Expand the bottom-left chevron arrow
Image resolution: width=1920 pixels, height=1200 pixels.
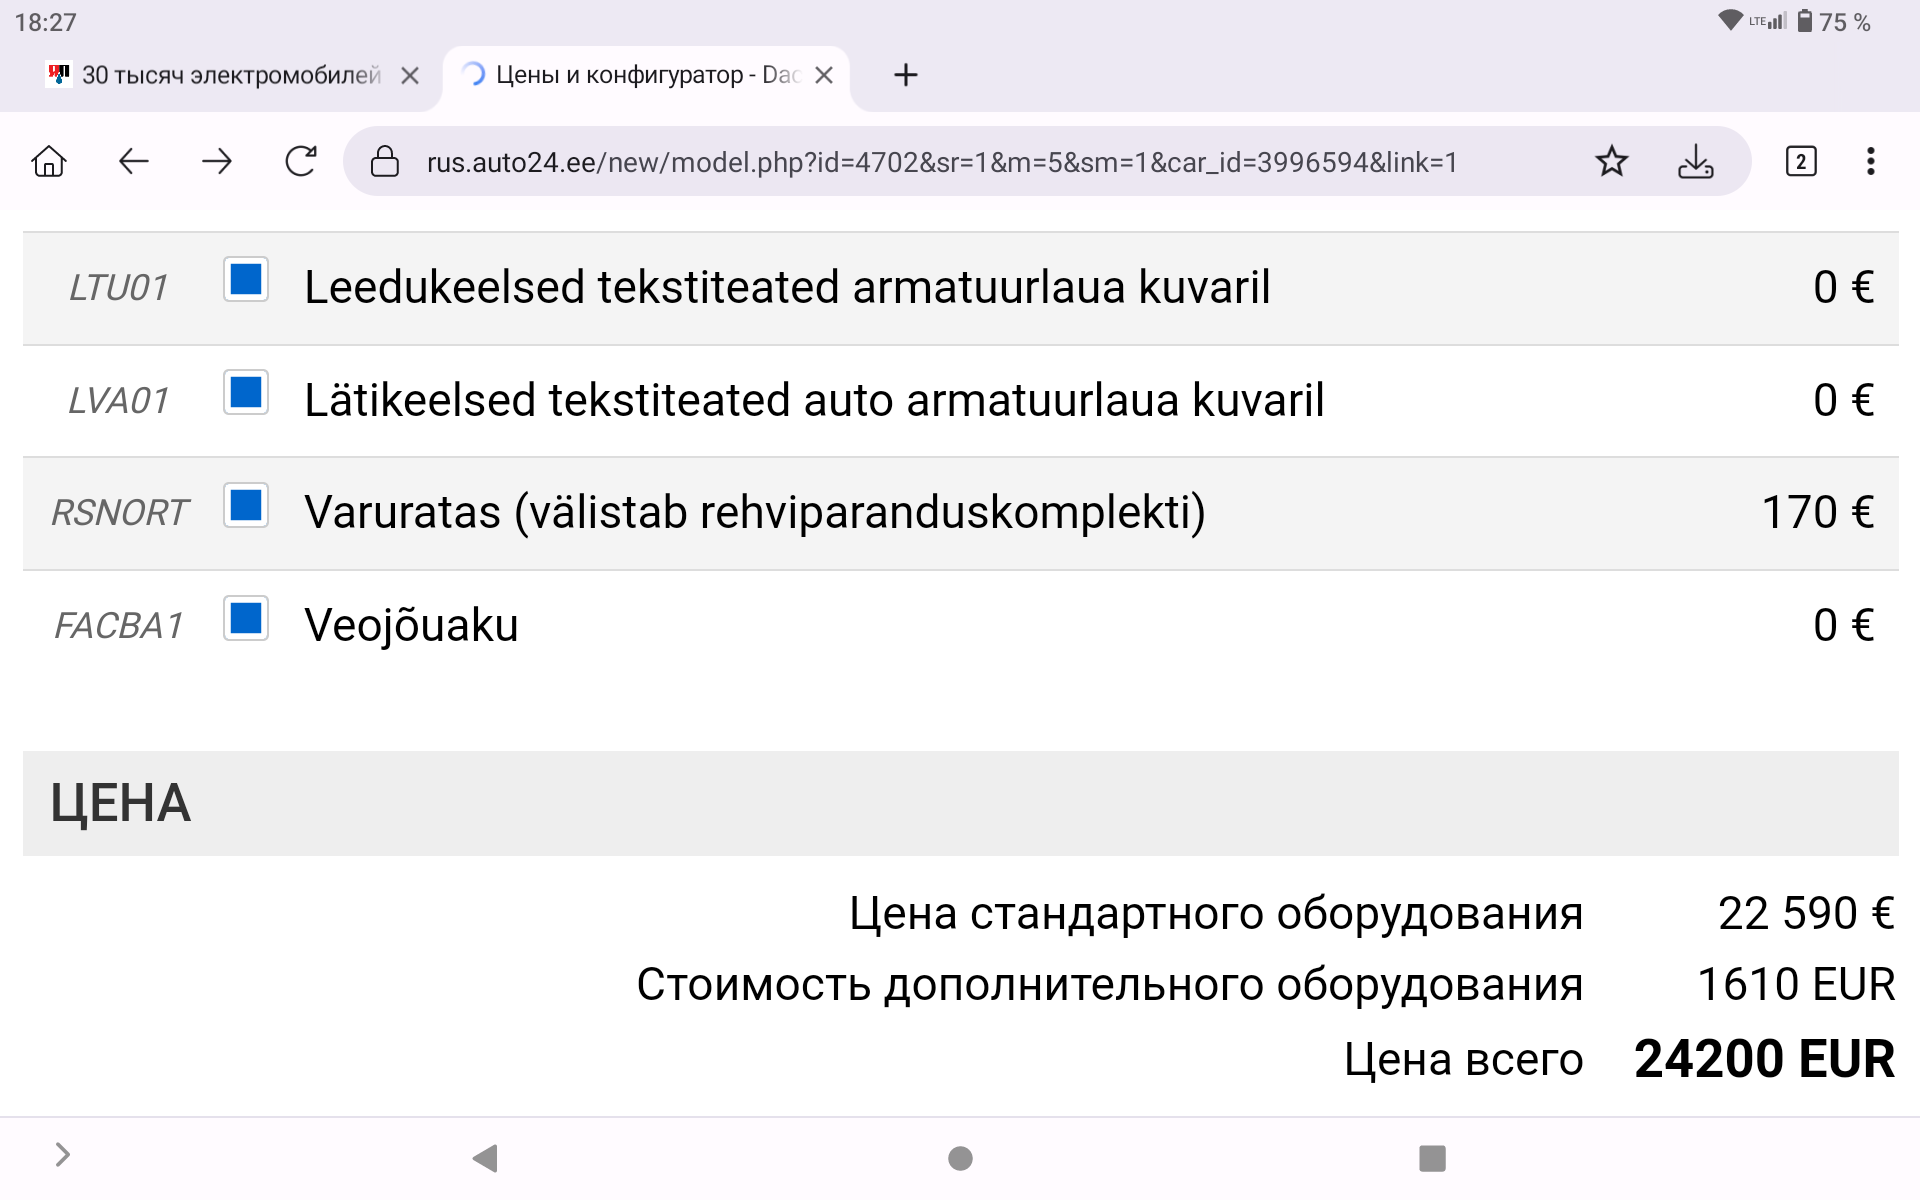point(62,1155)
